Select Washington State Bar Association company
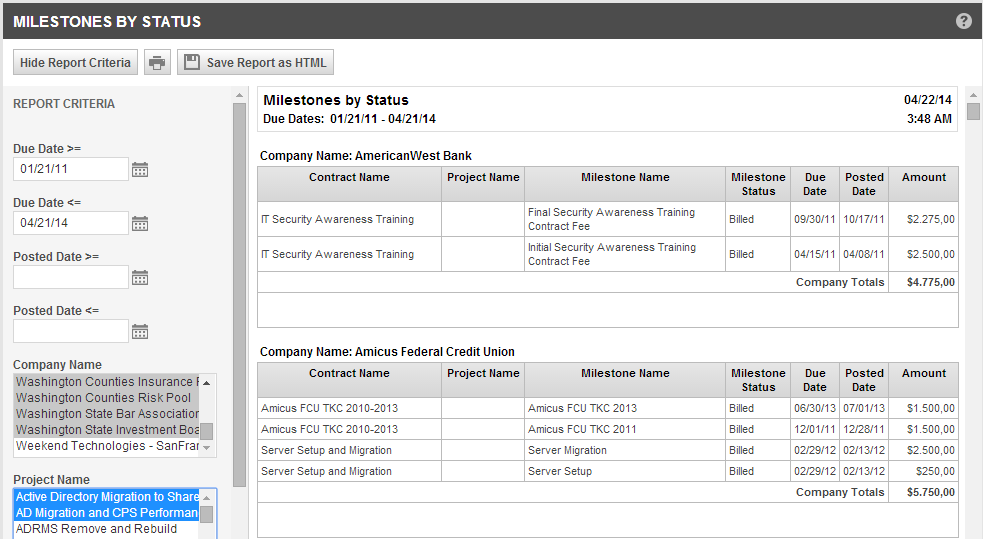The height and width of the screenshot is (539, 983). pos(107,414)
